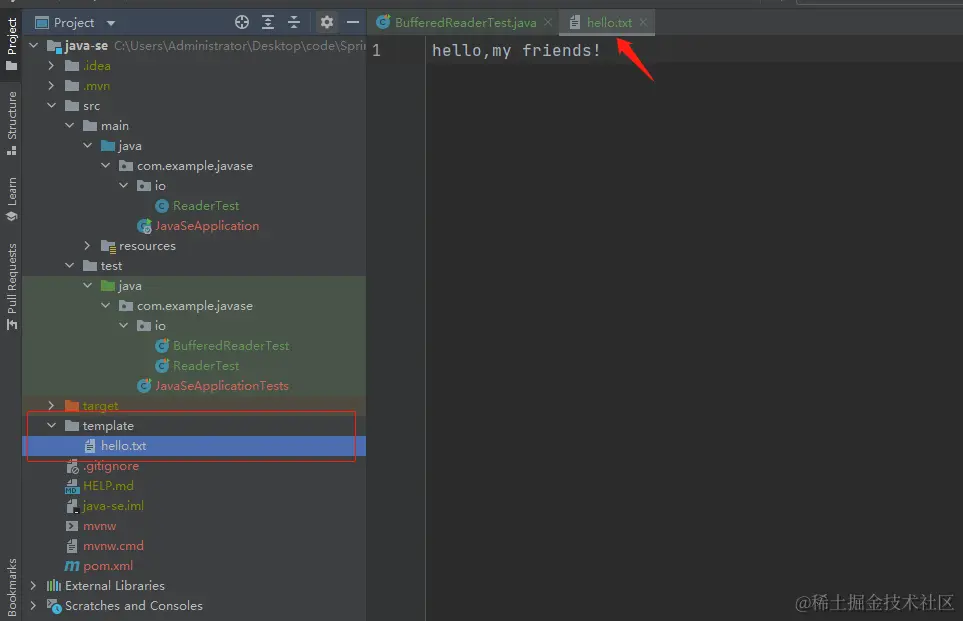
Task: Select the mvnw.cmd file
Action: coord(113,546)
